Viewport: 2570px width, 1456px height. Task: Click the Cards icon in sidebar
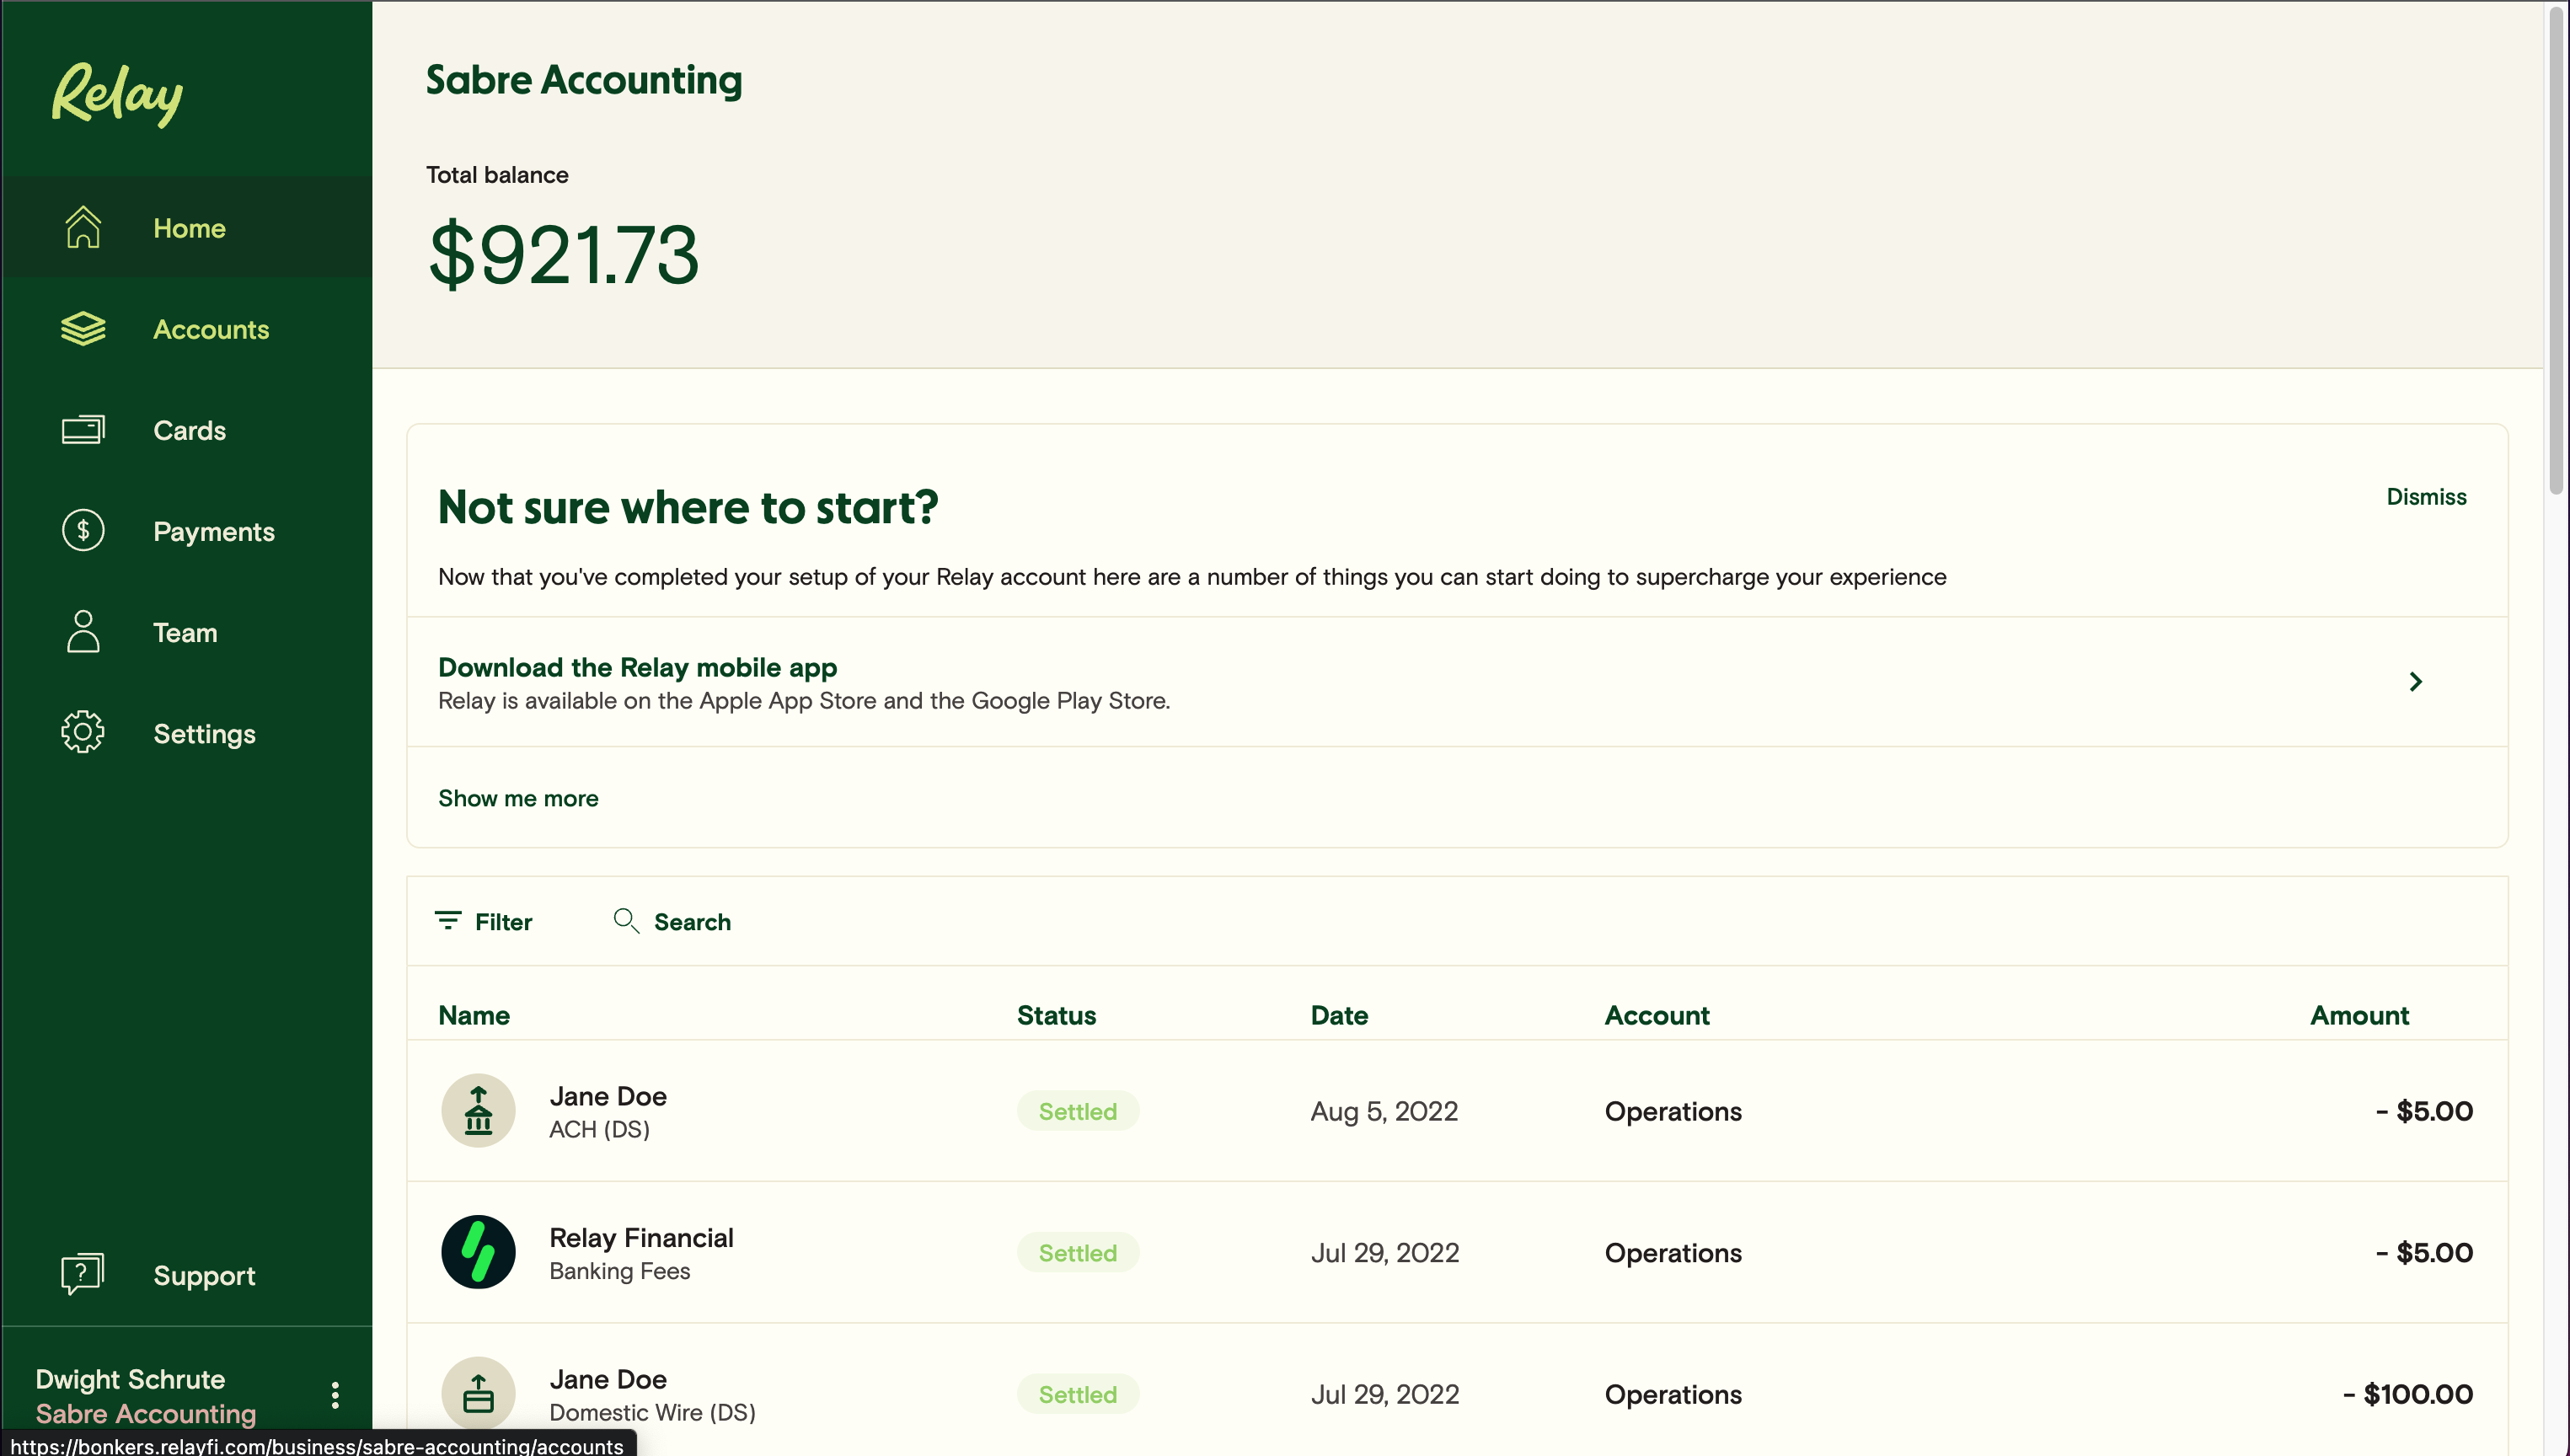[x=83, y=430]
